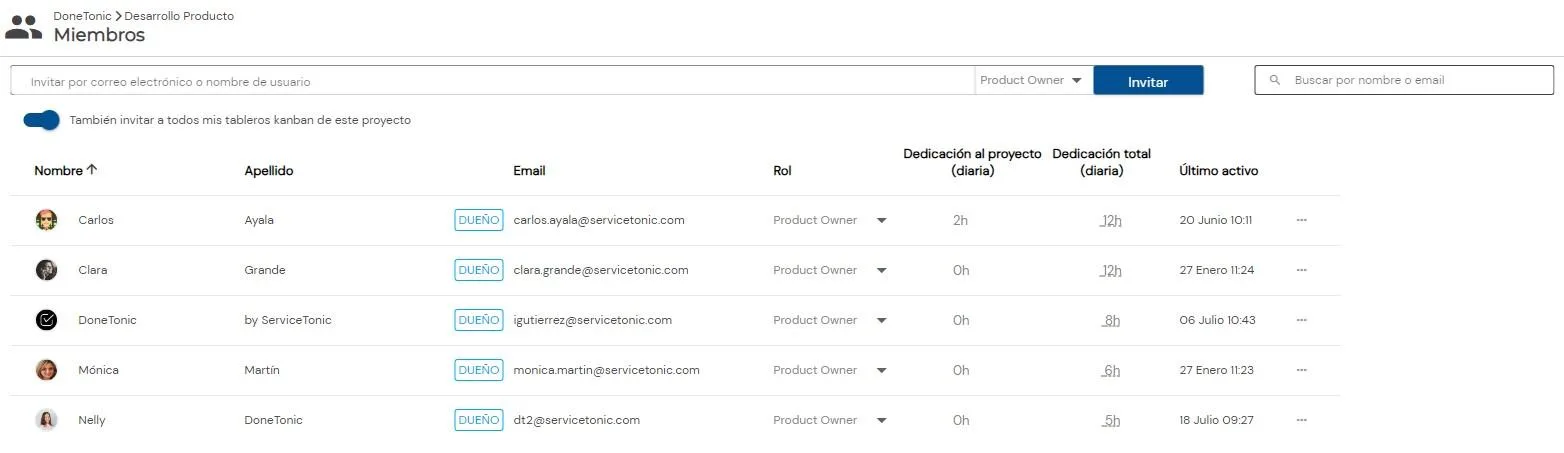Open the three-dot menu for Clara
The height and width of the screenshot is (453, 1564).
[1301, 270]
